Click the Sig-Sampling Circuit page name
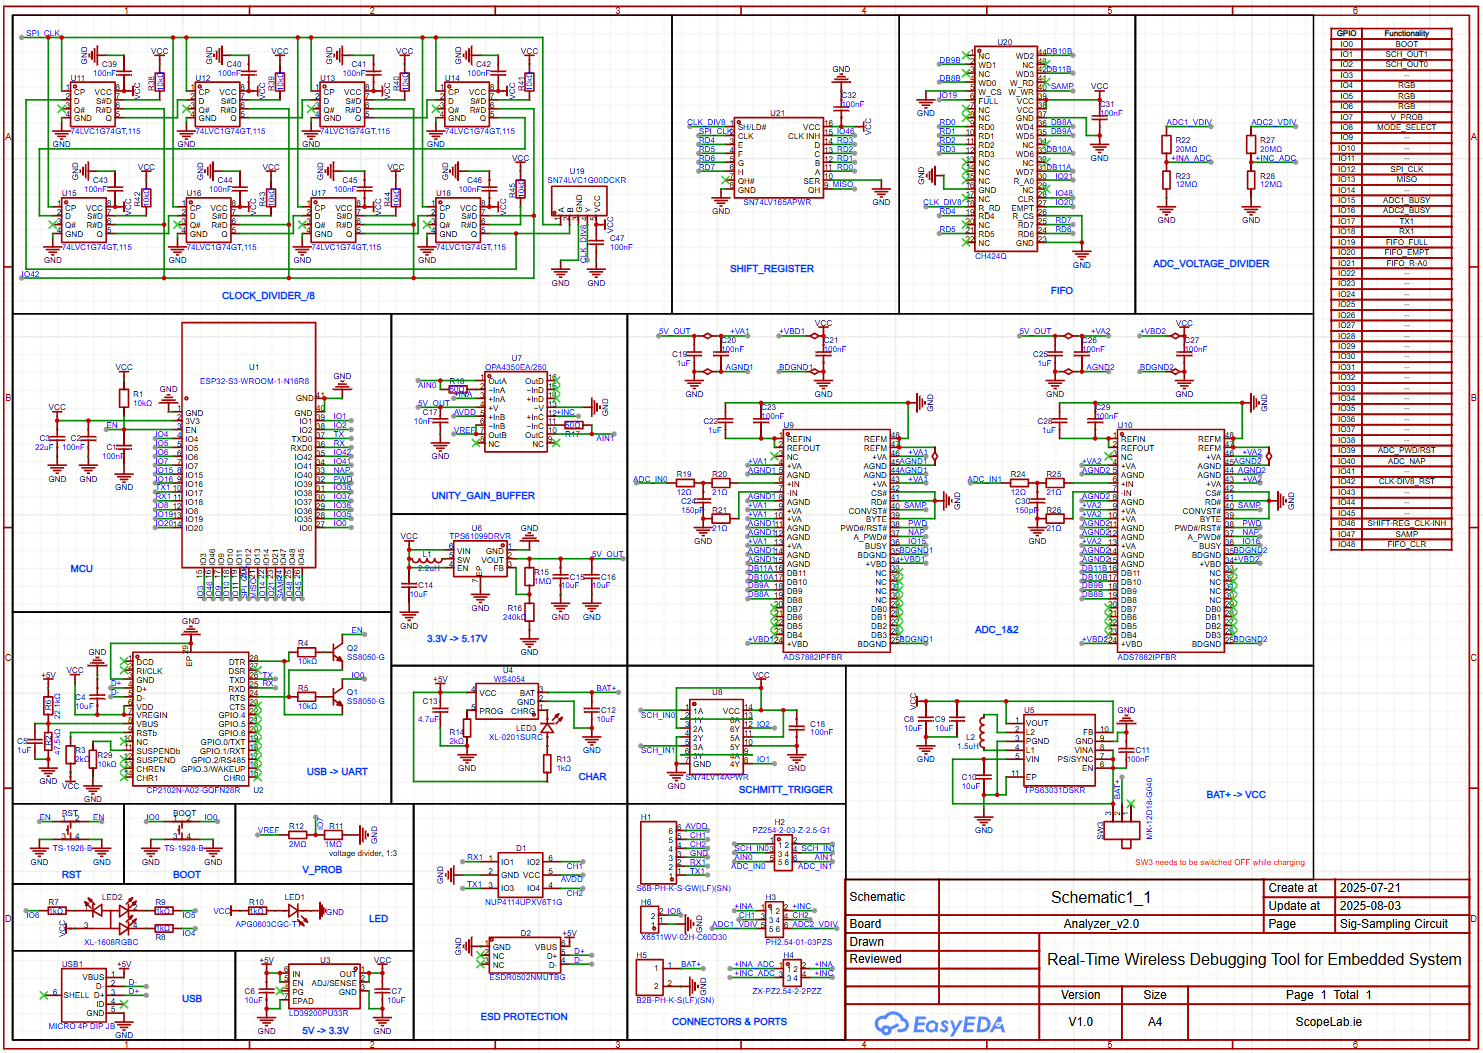This screenshot has height=1053, width=1483. (x=1394, y=925)
